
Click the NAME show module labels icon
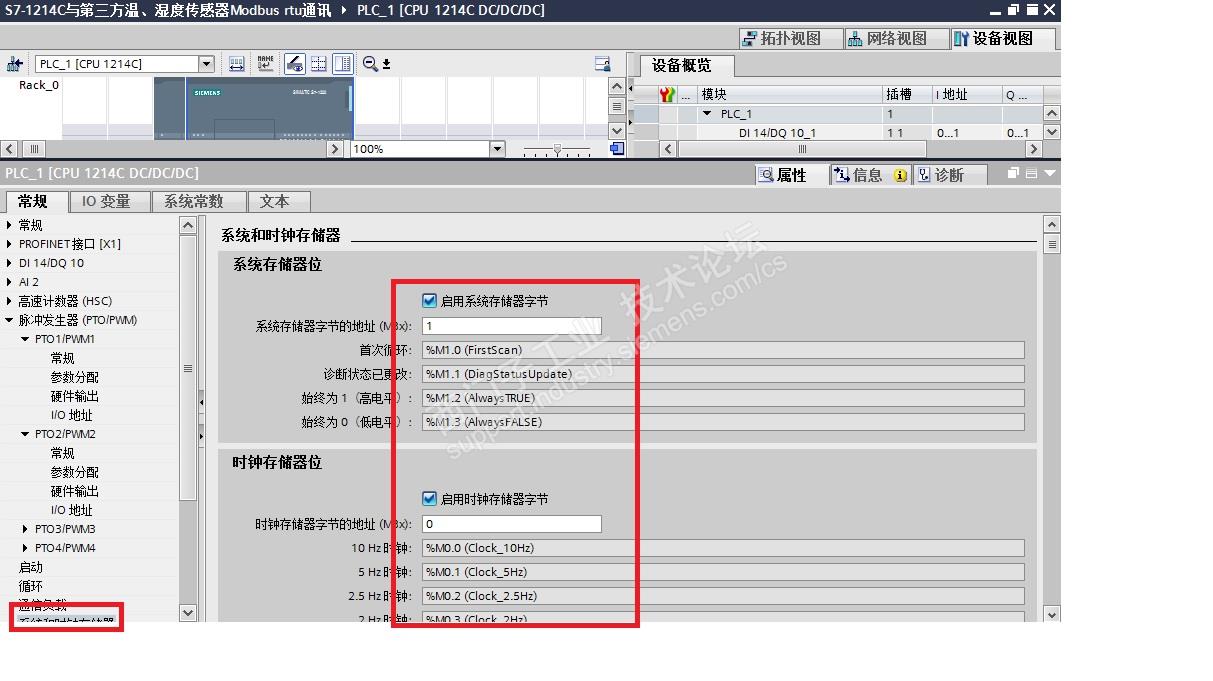265,64
